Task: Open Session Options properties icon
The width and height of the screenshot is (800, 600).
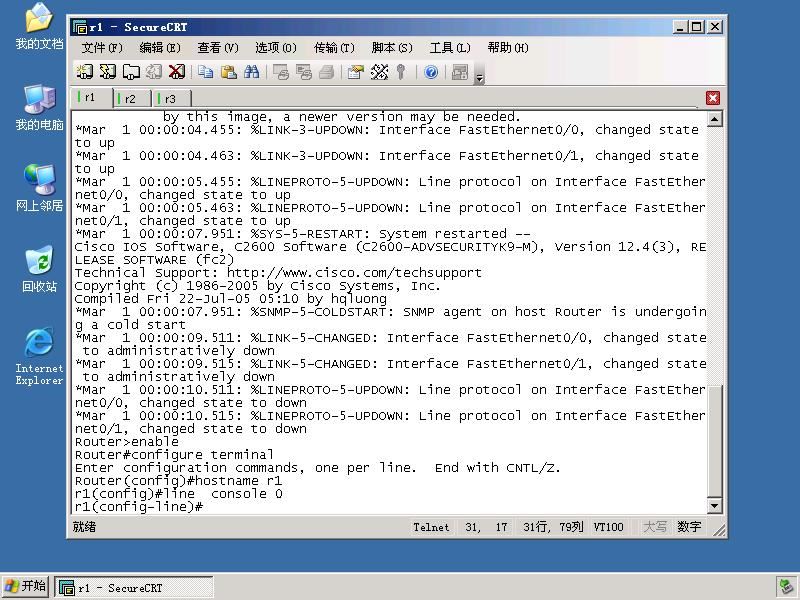Action: (356, 72)
